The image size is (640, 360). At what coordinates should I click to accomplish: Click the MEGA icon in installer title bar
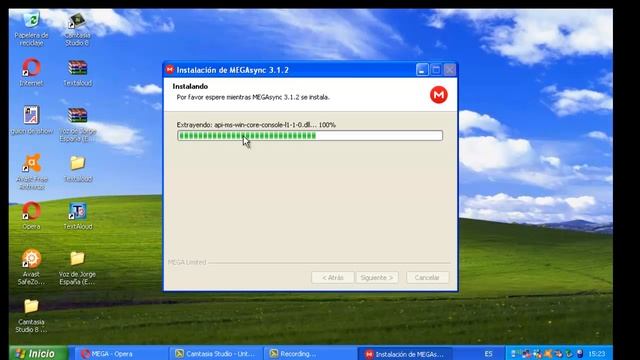coord(170,70)
